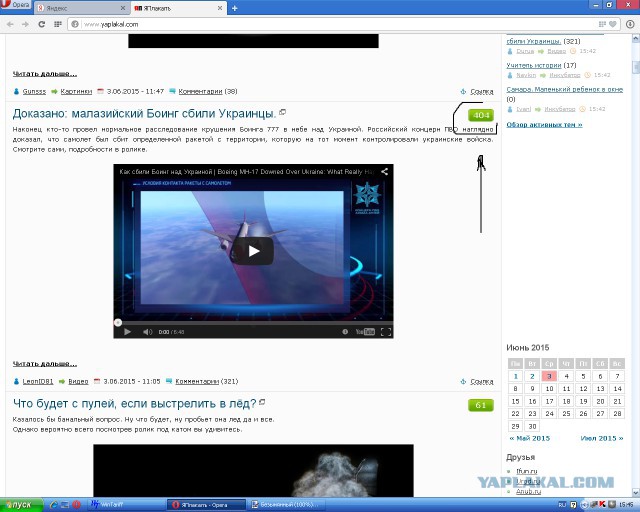Screen dimensions: 640x512
Task: Toggle fullscreen on the video player
Action: coord(386,332)
